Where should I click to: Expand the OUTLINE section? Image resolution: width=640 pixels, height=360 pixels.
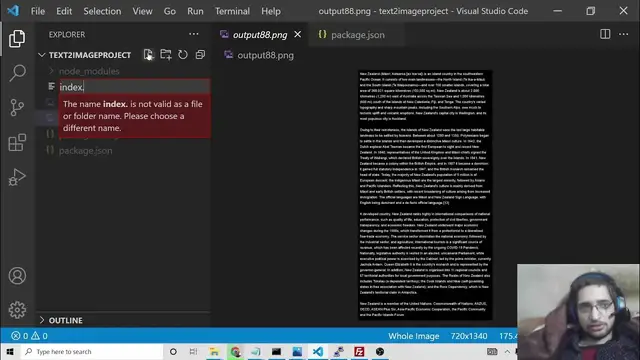pos(42,320)
